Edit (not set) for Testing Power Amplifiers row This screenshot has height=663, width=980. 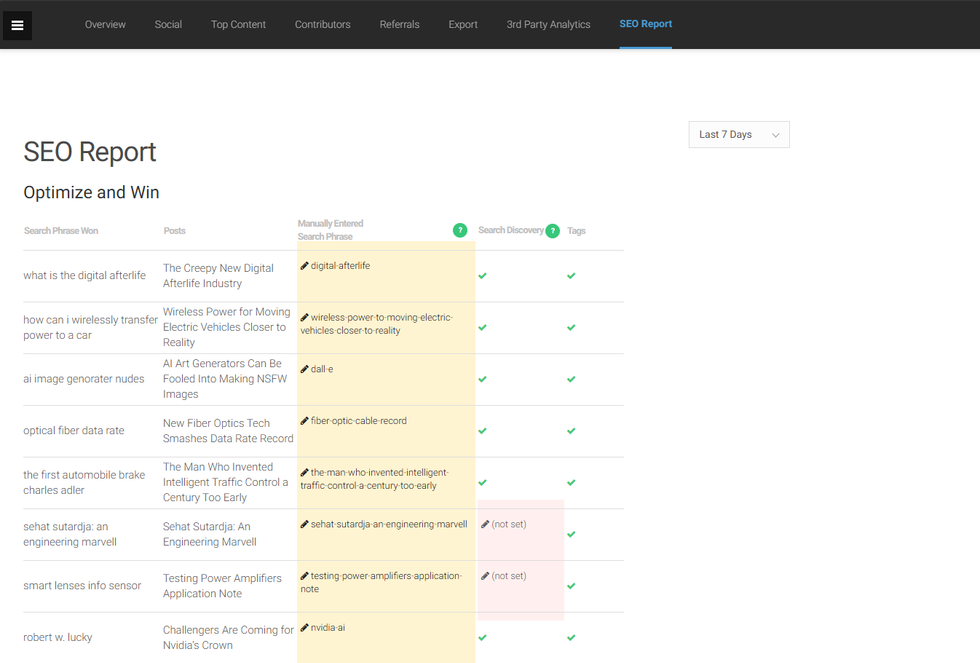coord(485,576)
